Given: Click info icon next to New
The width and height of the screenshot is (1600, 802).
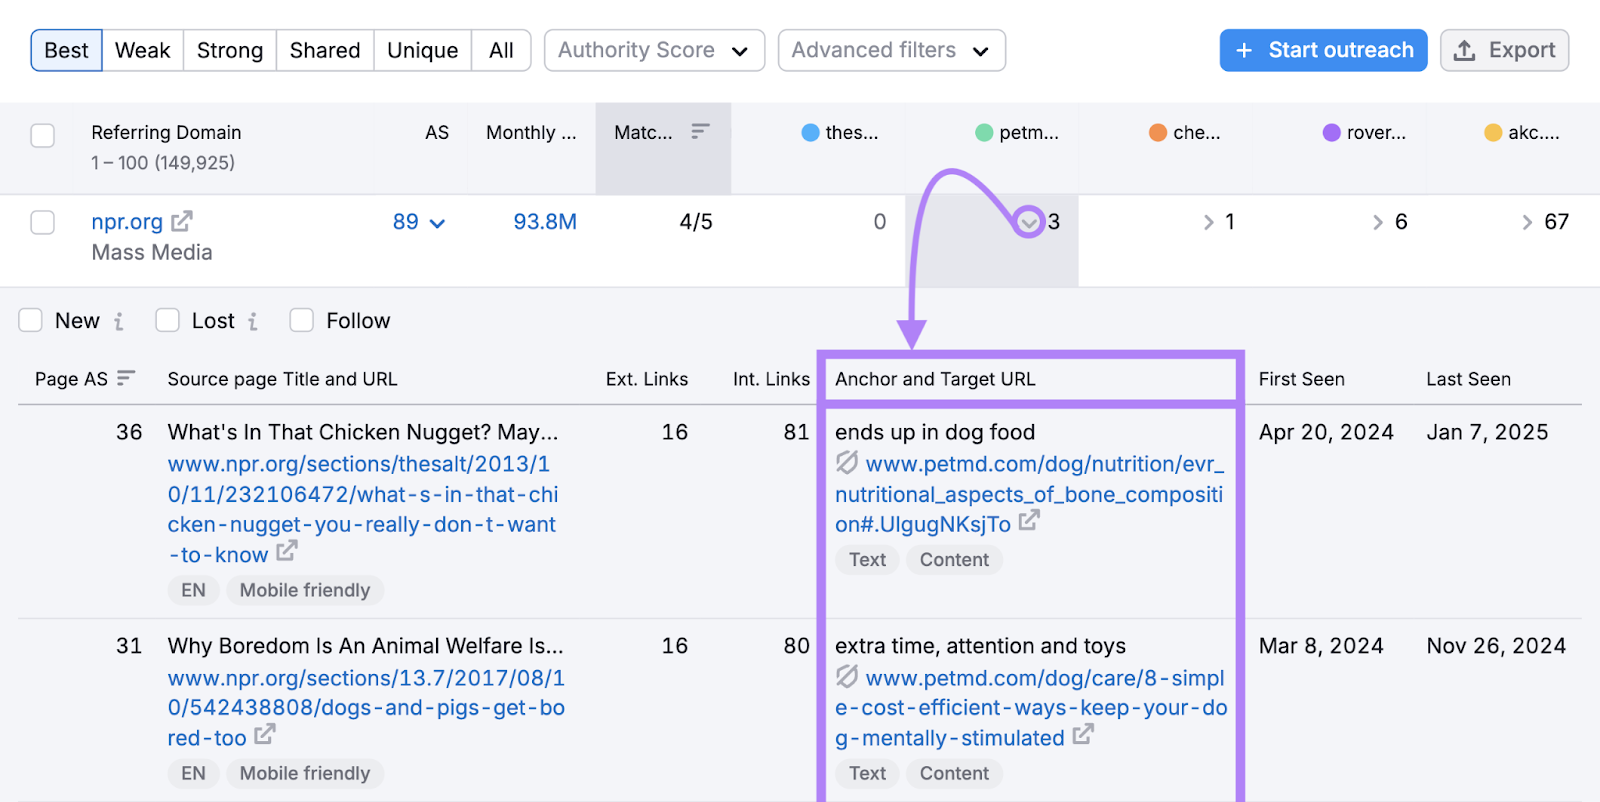Looking at the screenshot, I should pos(119,321).
